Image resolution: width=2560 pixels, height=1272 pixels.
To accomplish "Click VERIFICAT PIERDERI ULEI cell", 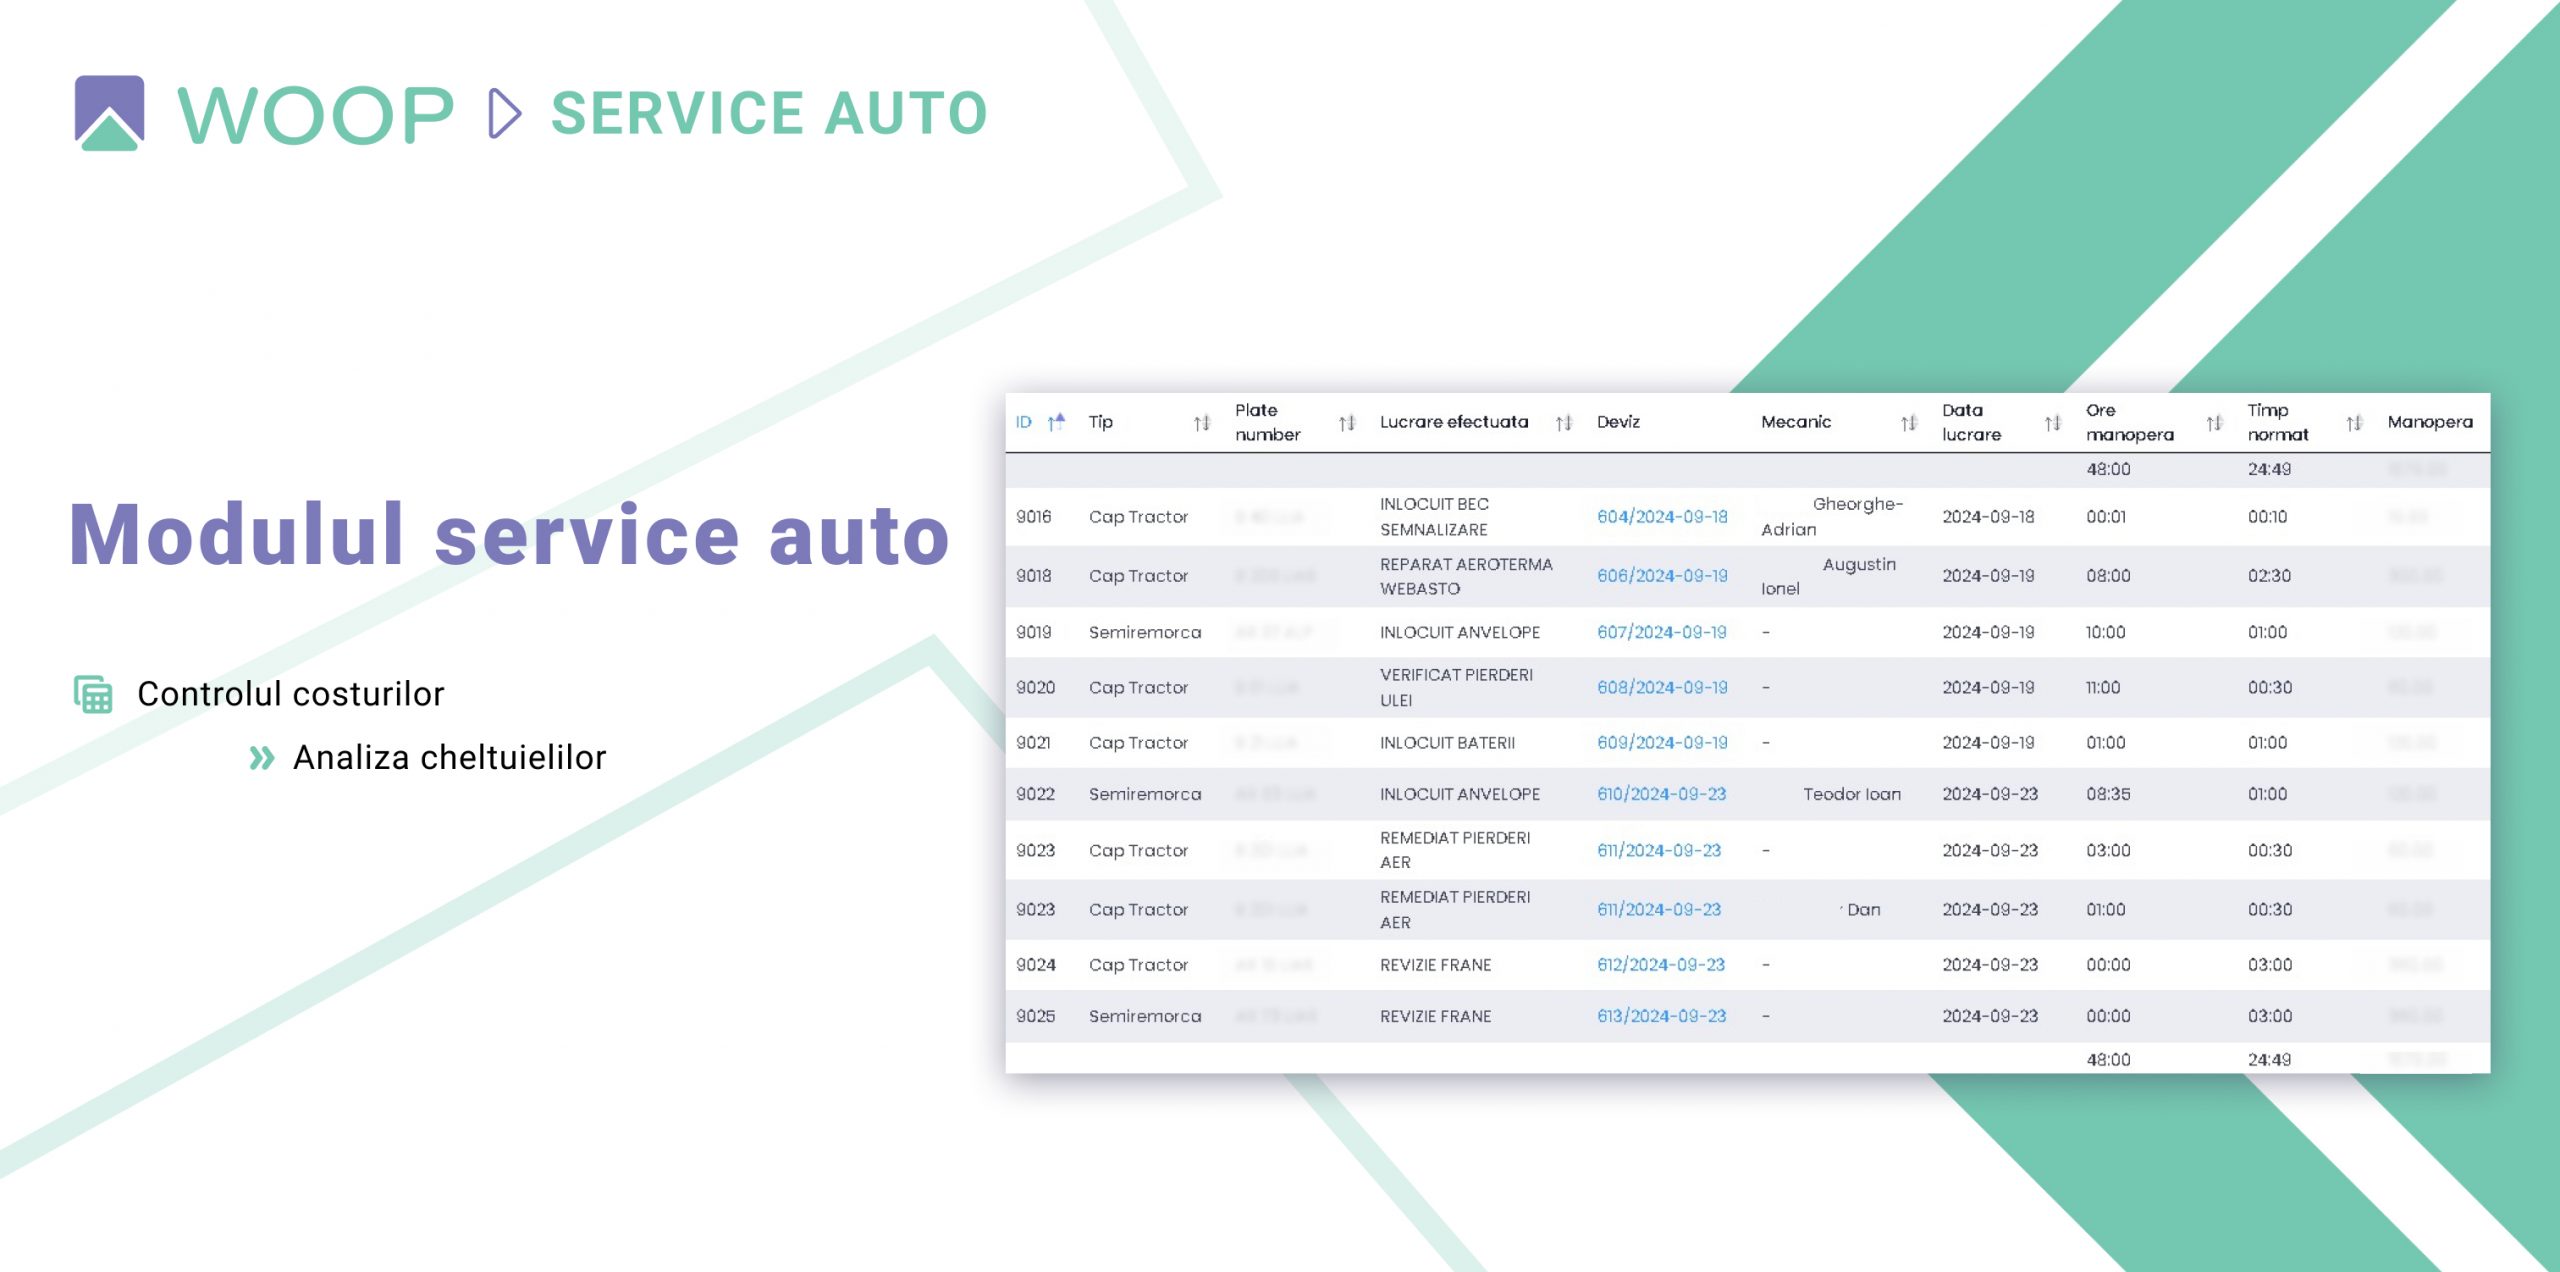I will (x=1456, y=688).
